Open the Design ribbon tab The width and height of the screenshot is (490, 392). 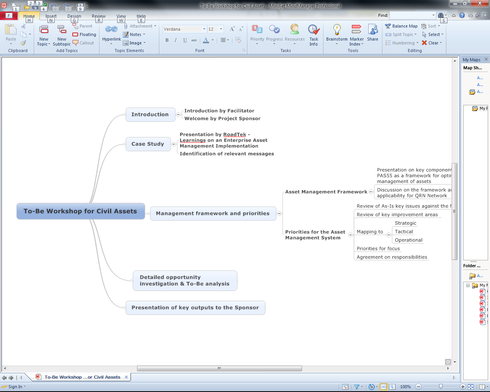pos(74,16)
